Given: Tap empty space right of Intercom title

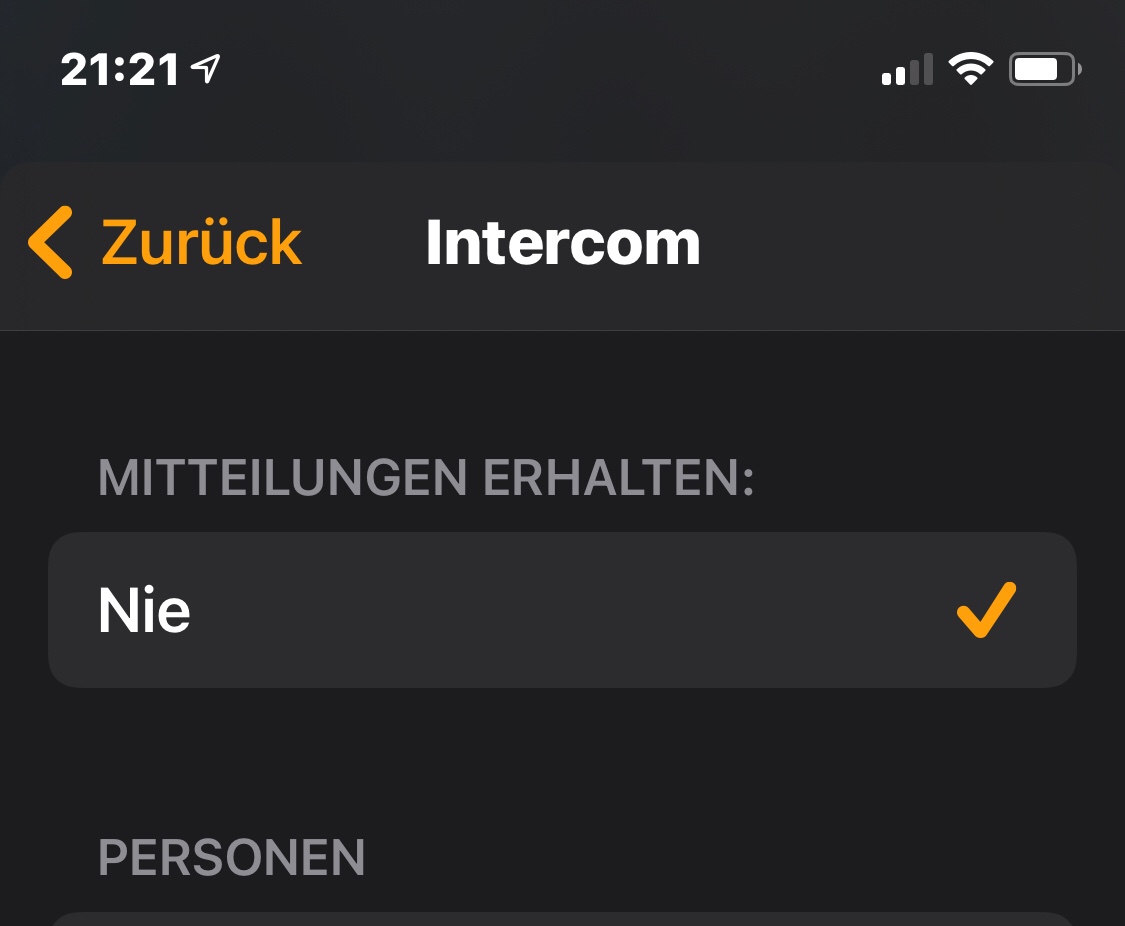Looking at the screenshot, I should 900,243.
